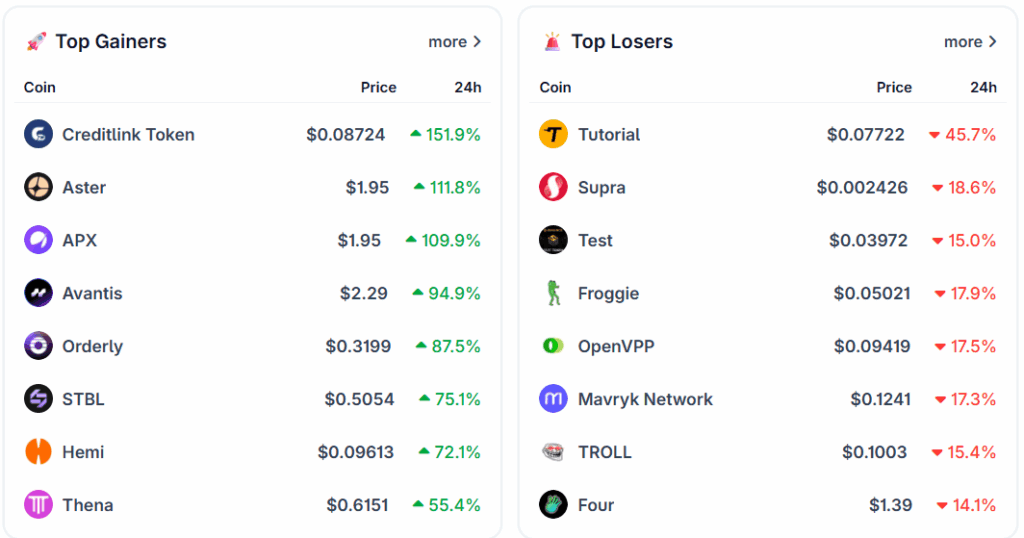Sort losers by the 24h column header
The height and width of the screenshot is (538, 1024).
983,87
